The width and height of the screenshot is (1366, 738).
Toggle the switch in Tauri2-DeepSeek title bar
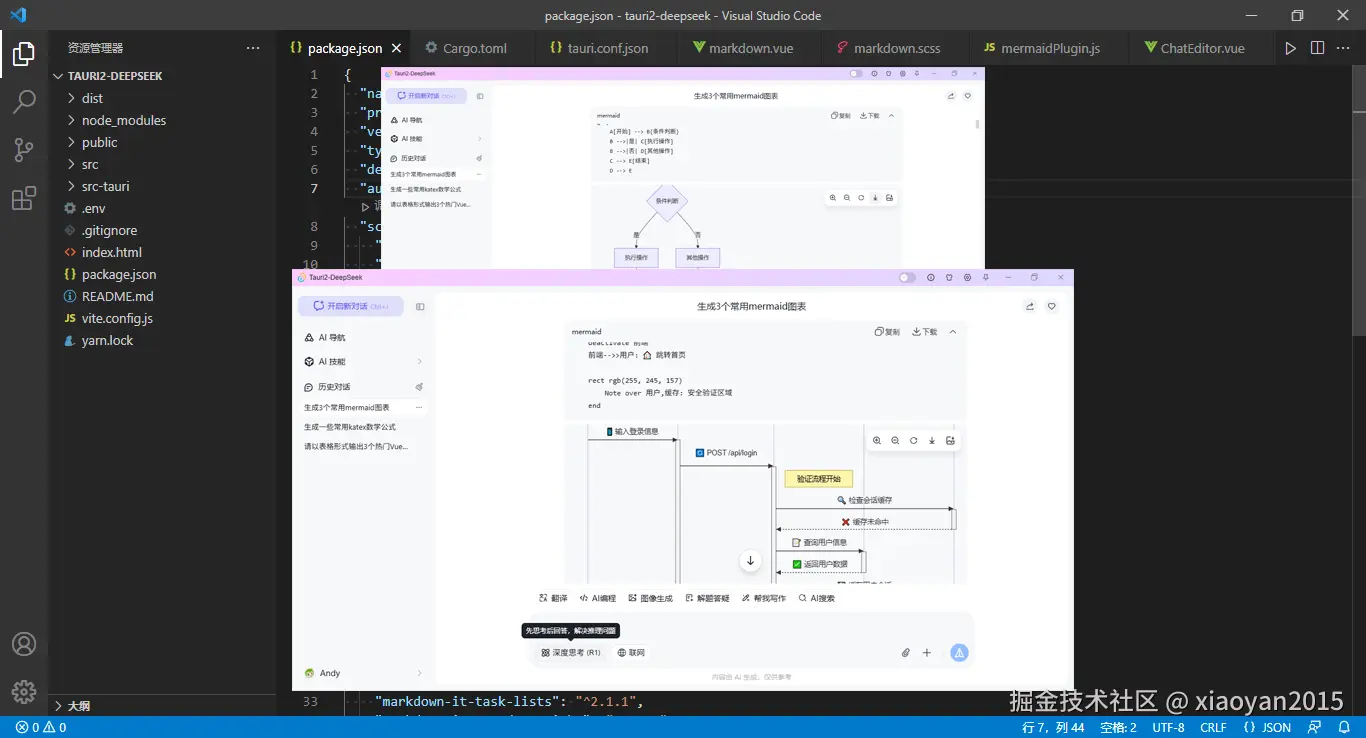click(907, 277)
